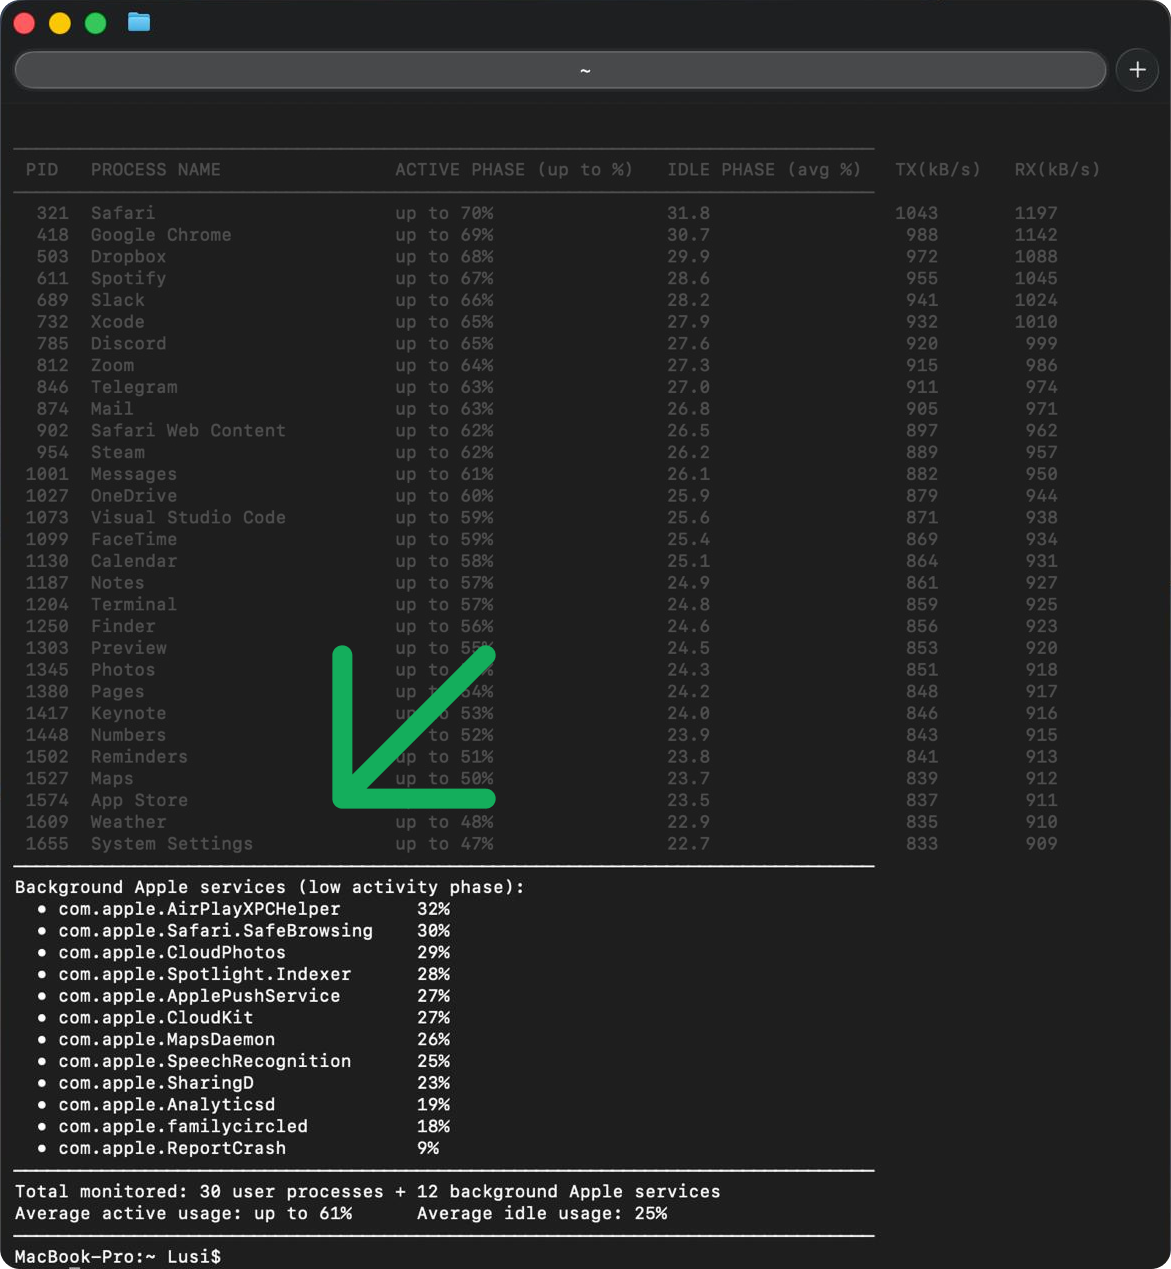Click the Google Chrome process entry

(x=160, y=235)
